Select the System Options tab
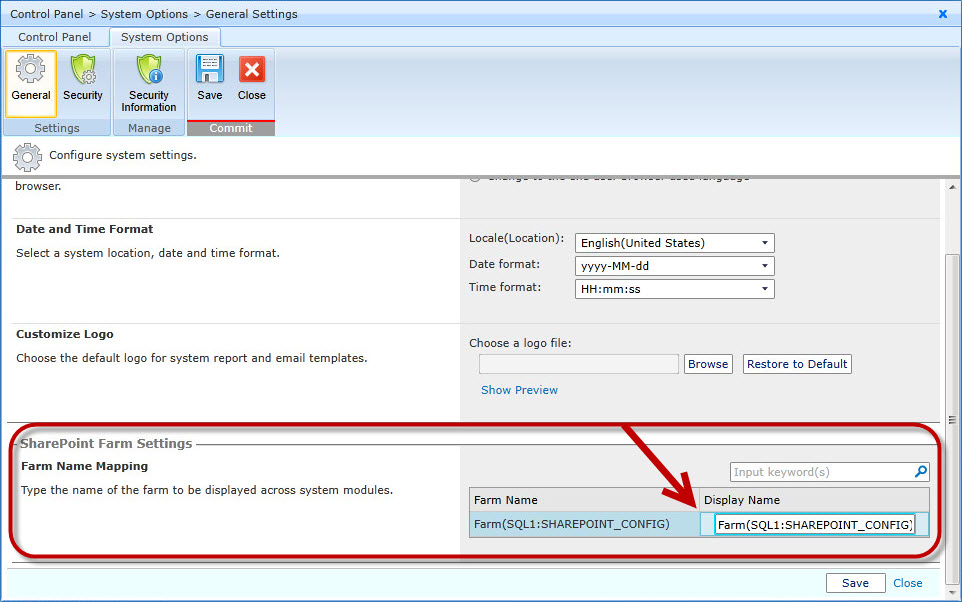962x602 pixels. click(x=164, y=37)
